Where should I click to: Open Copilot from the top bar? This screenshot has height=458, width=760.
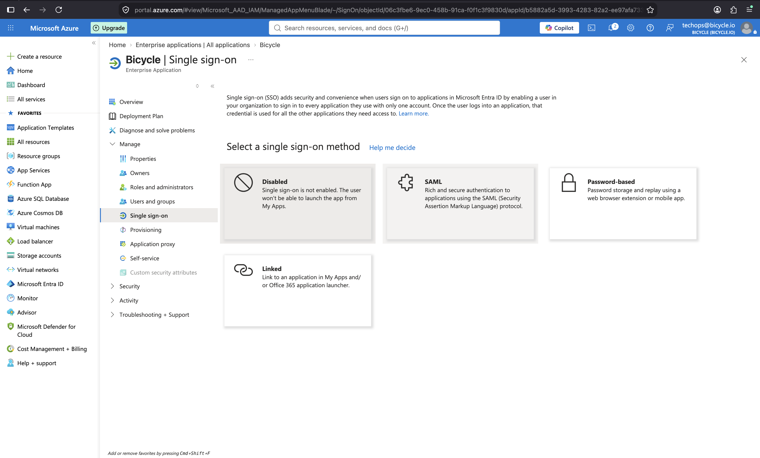(559, 28)
